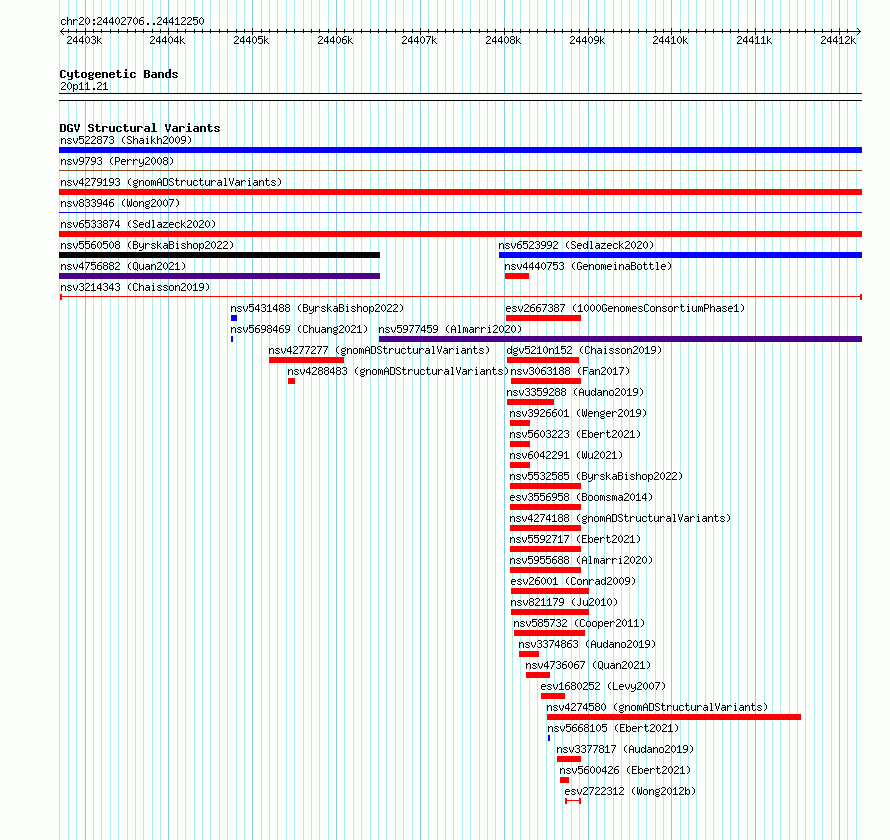Image resolution: width=890 pixels, height=840 pixels.
Task: Open nsv6042291 (Wu2021) label
Action: click(566, 455)
